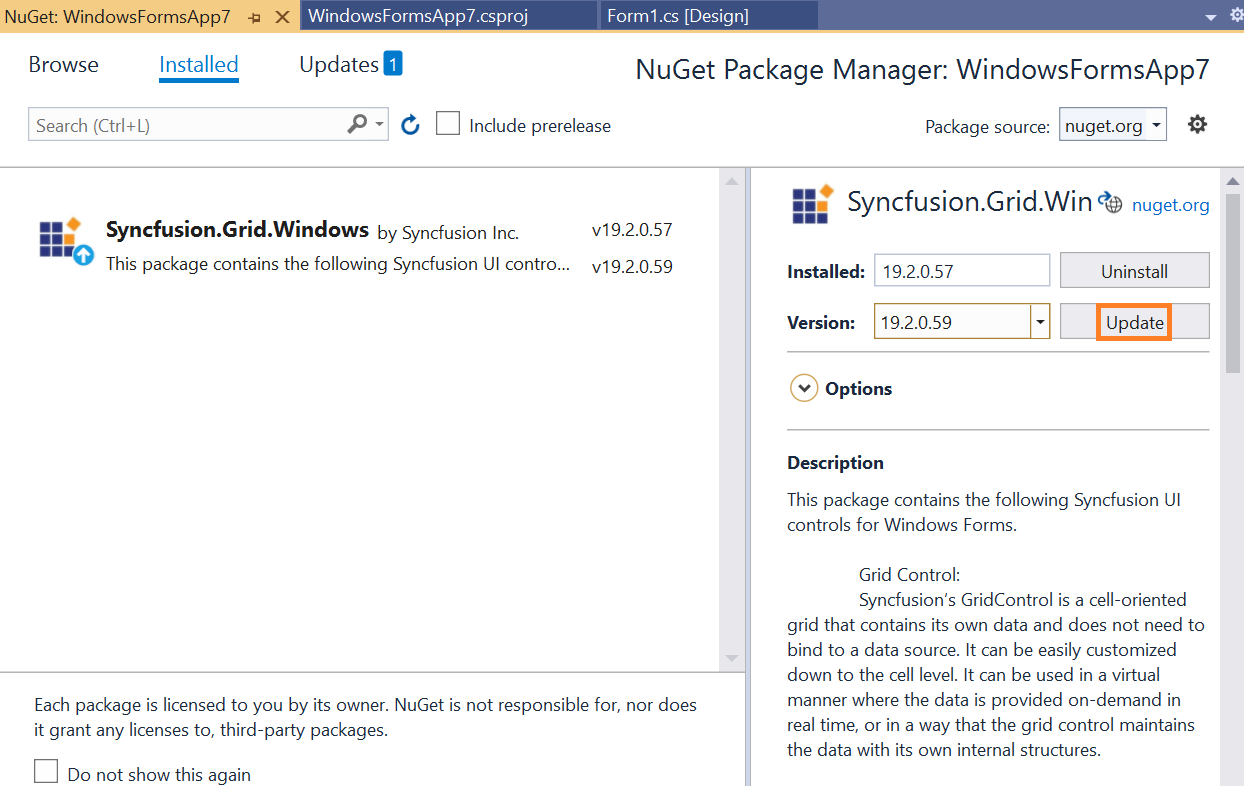Screen dimensions: 1244x786
Task: Open nuget.org link
Action: (x=1170, y=205)
